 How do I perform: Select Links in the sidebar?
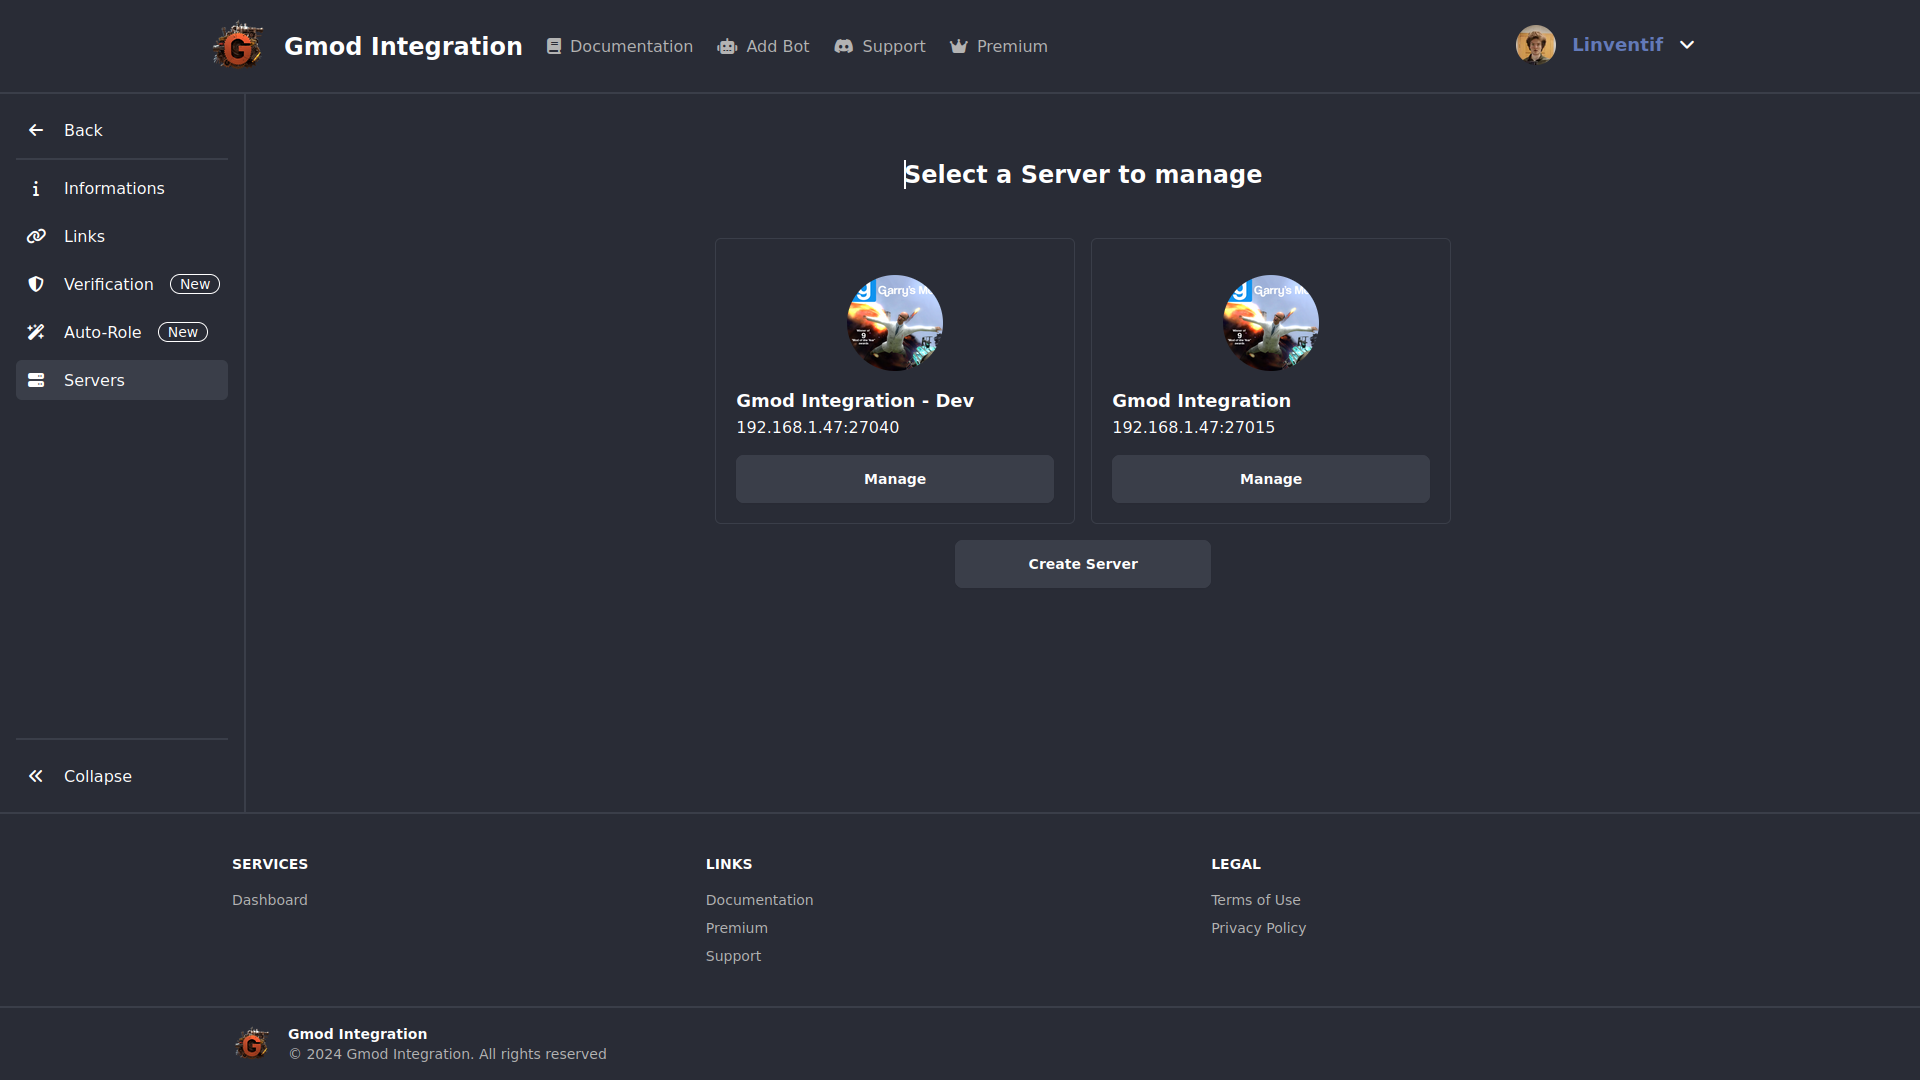click(x=122, y=236)
